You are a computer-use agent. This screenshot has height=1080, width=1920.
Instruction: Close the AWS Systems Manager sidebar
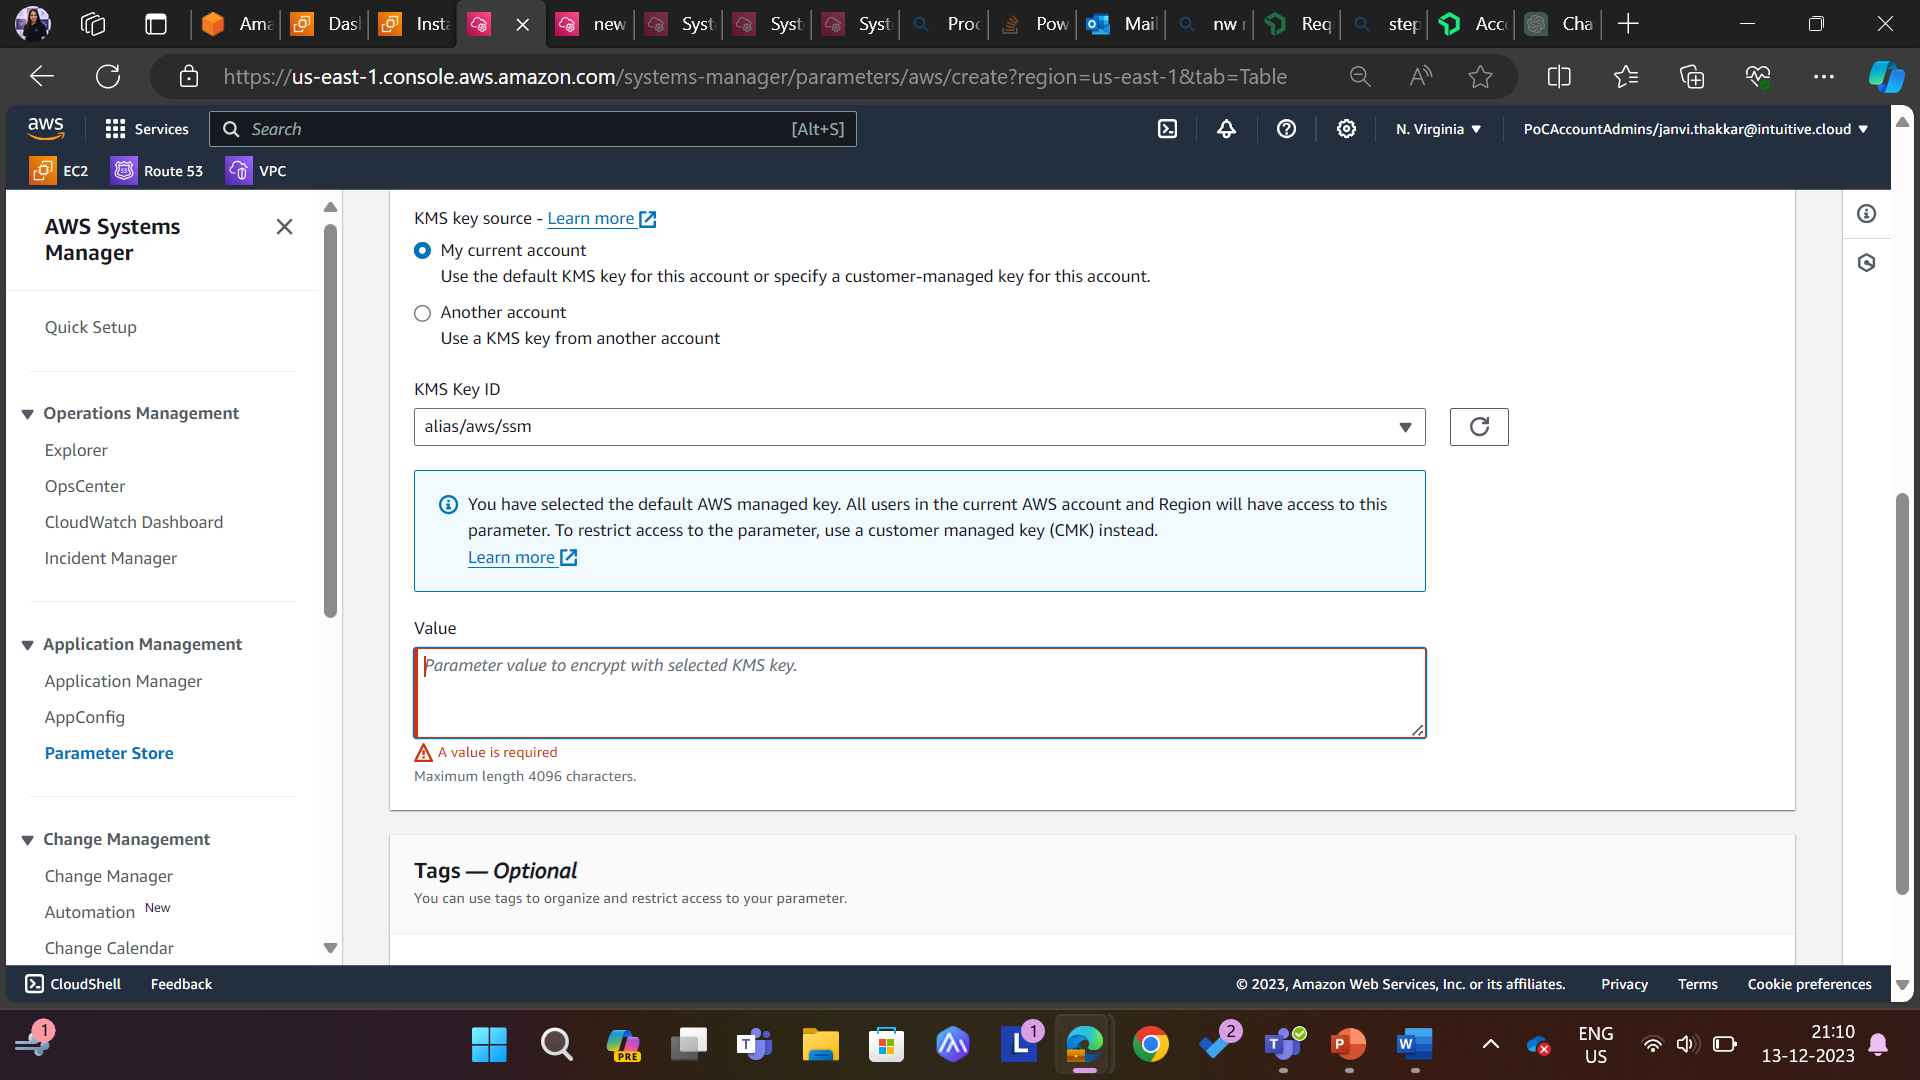tap(284, 227)
